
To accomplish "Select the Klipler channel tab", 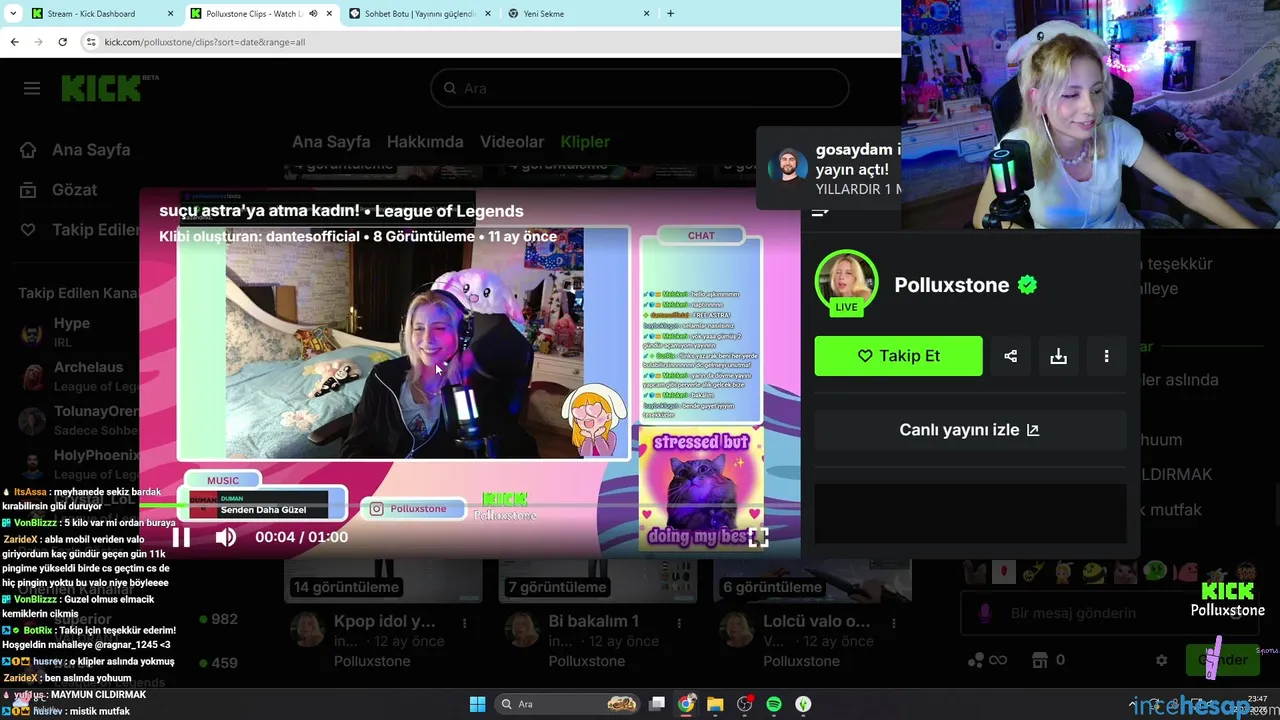I will pos(585,142).
